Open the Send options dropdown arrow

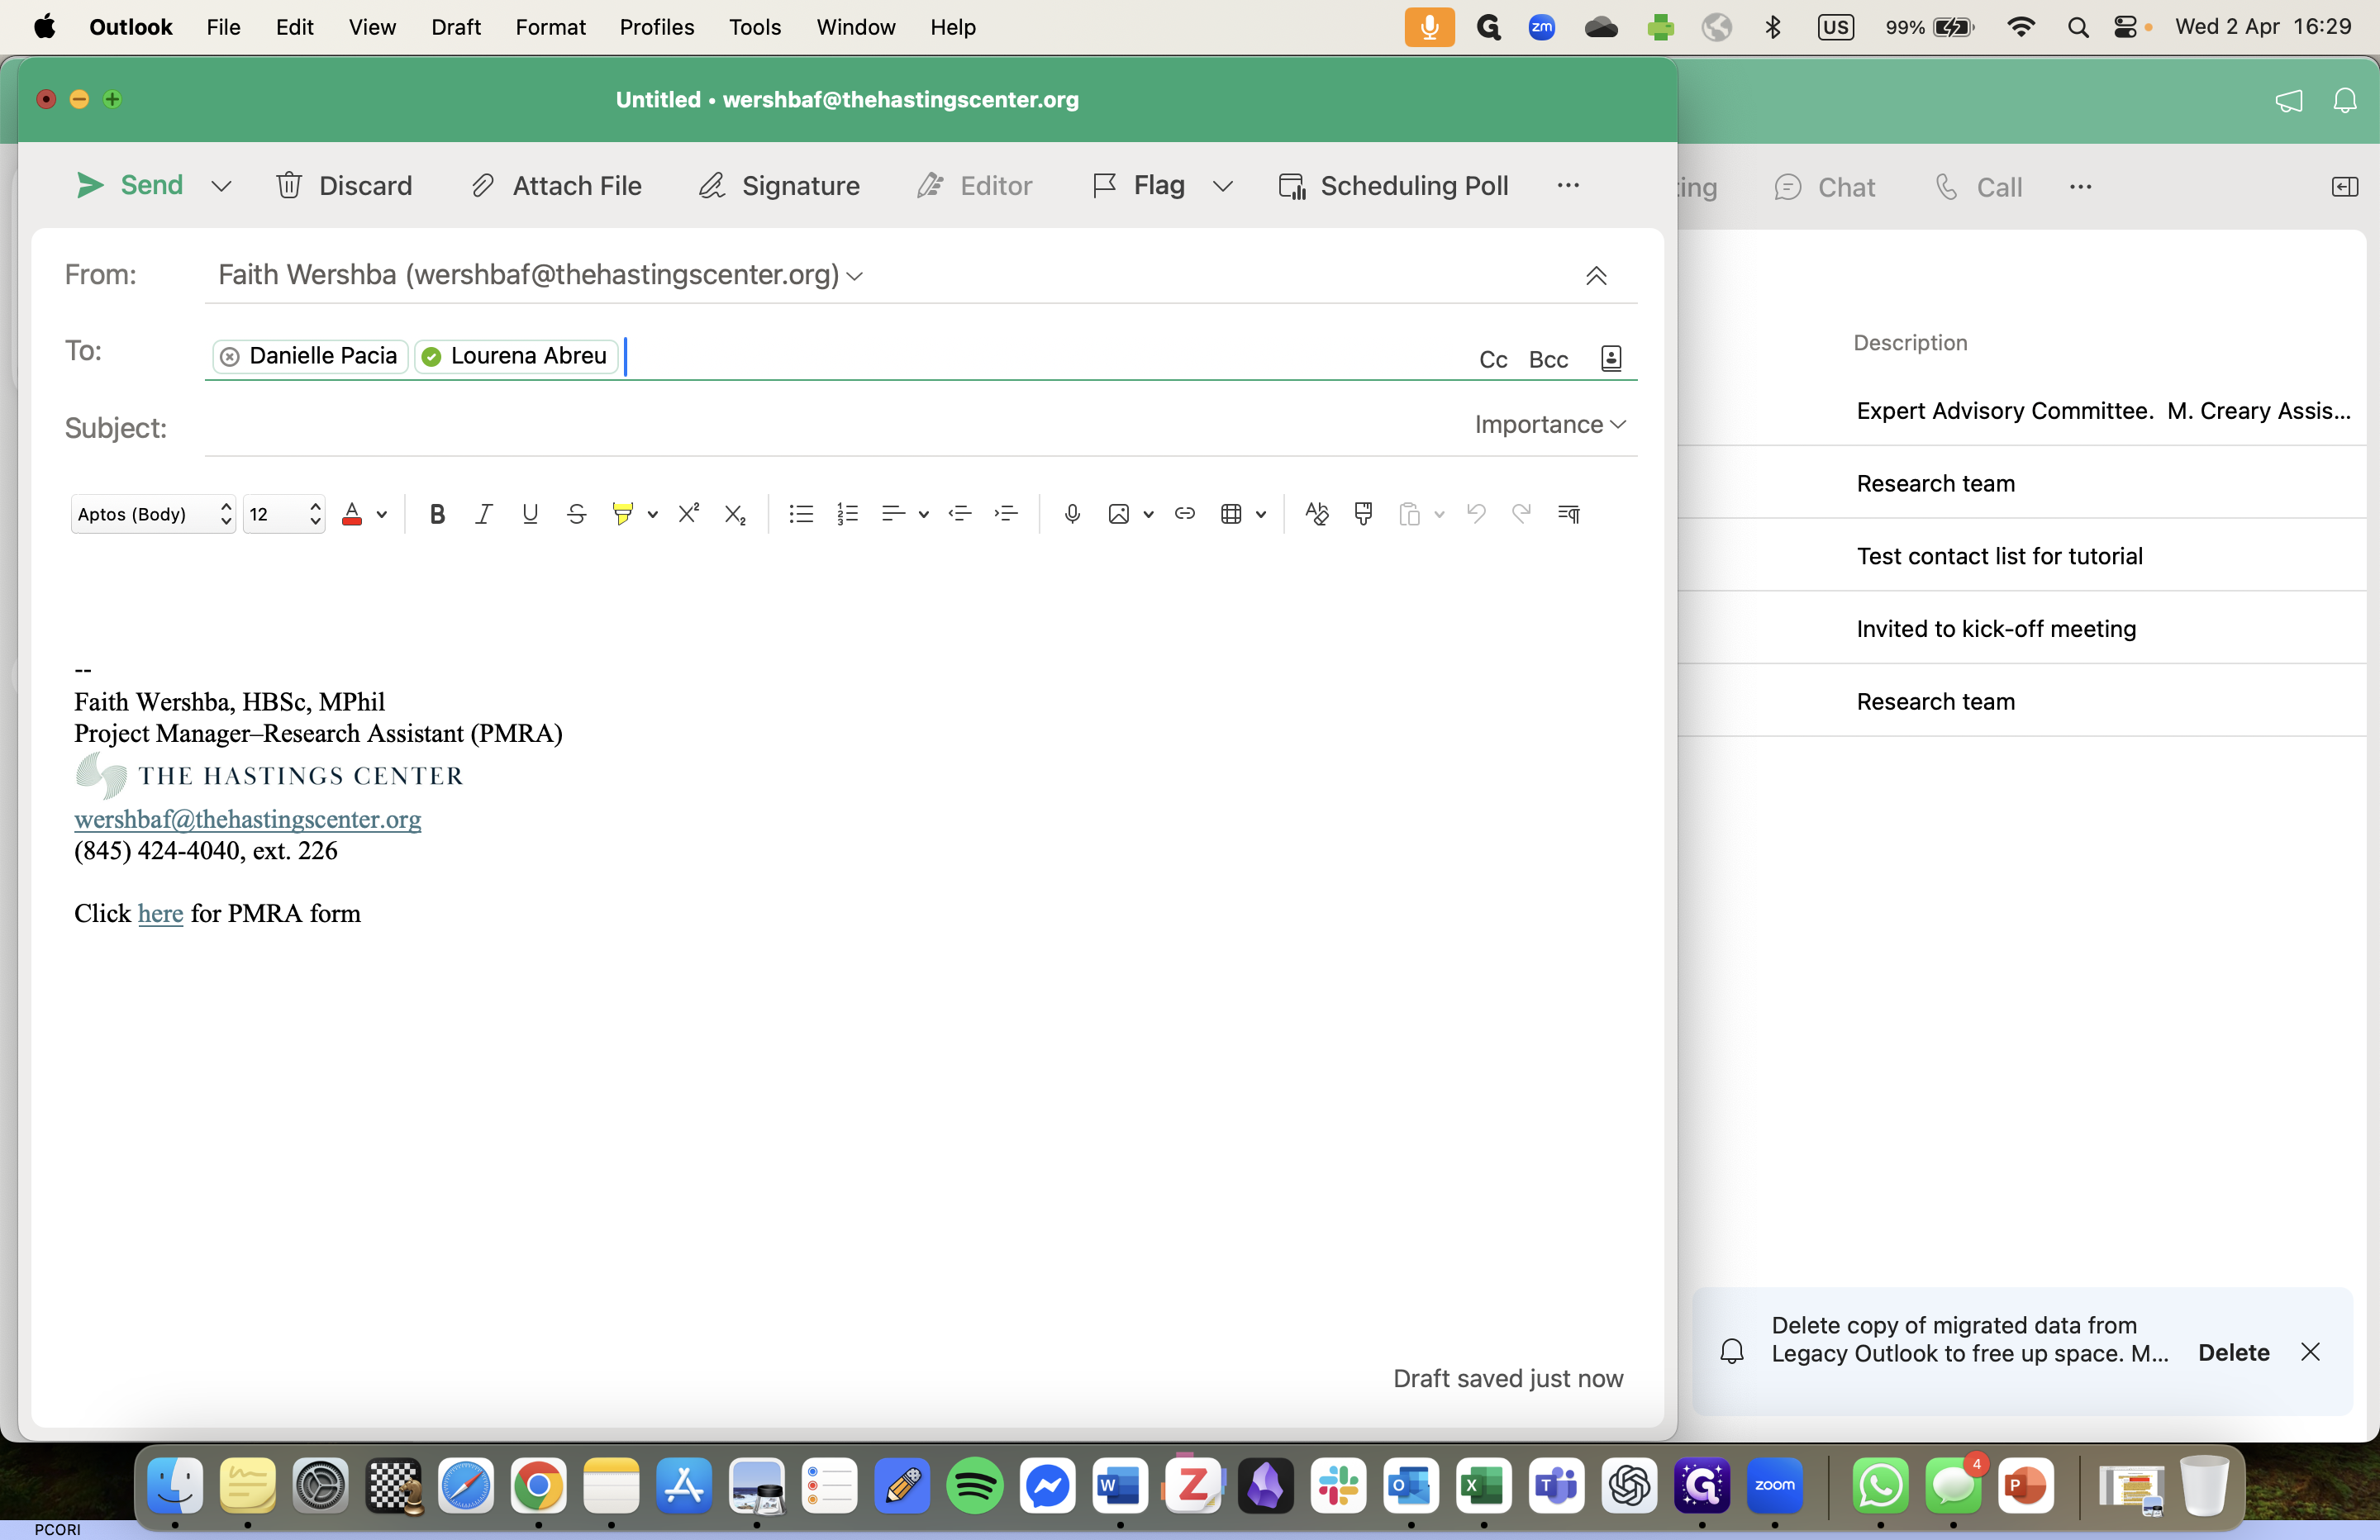(x=222, y=186)
